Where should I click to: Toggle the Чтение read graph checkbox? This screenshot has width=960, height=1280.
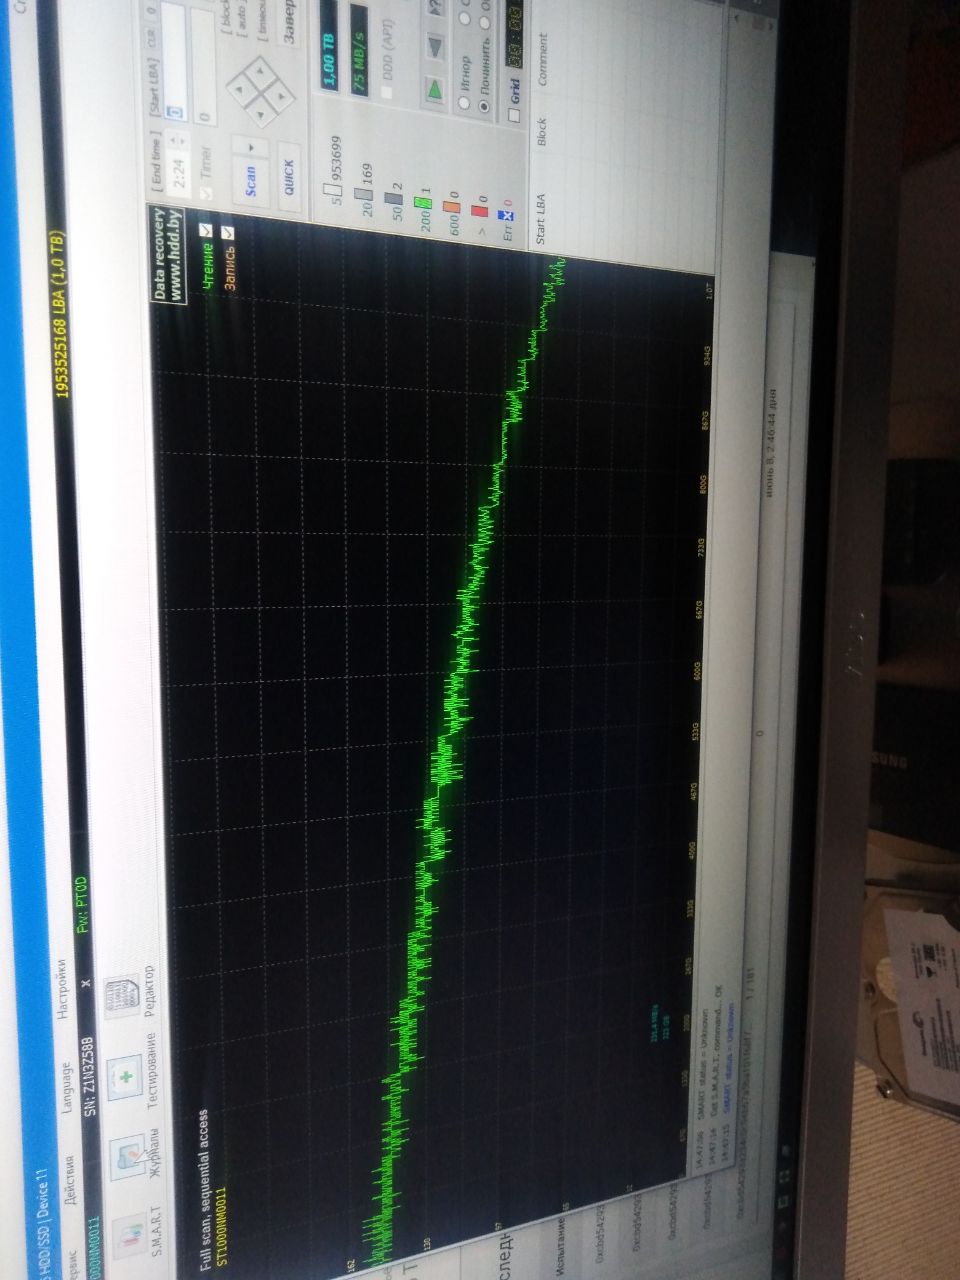[x=206, y=232]
